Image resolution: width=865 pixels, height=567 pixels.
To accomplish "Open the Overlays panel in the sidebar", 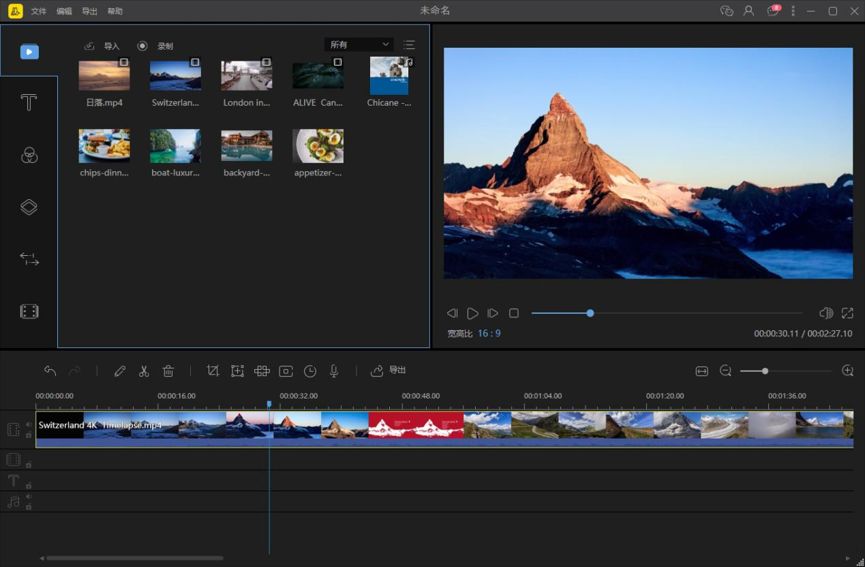I will click(29, 207).
